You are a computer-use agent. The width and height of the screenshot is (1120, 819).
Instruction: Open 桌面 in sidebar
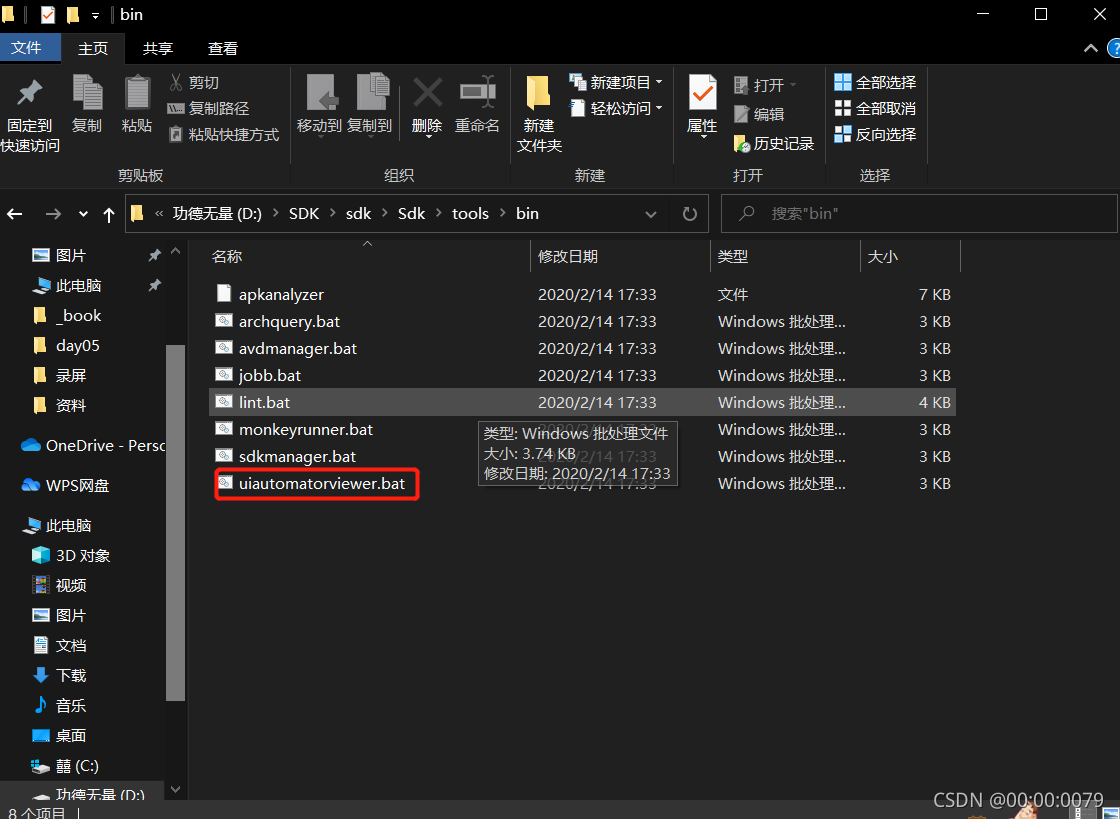[x=60, y=735]
